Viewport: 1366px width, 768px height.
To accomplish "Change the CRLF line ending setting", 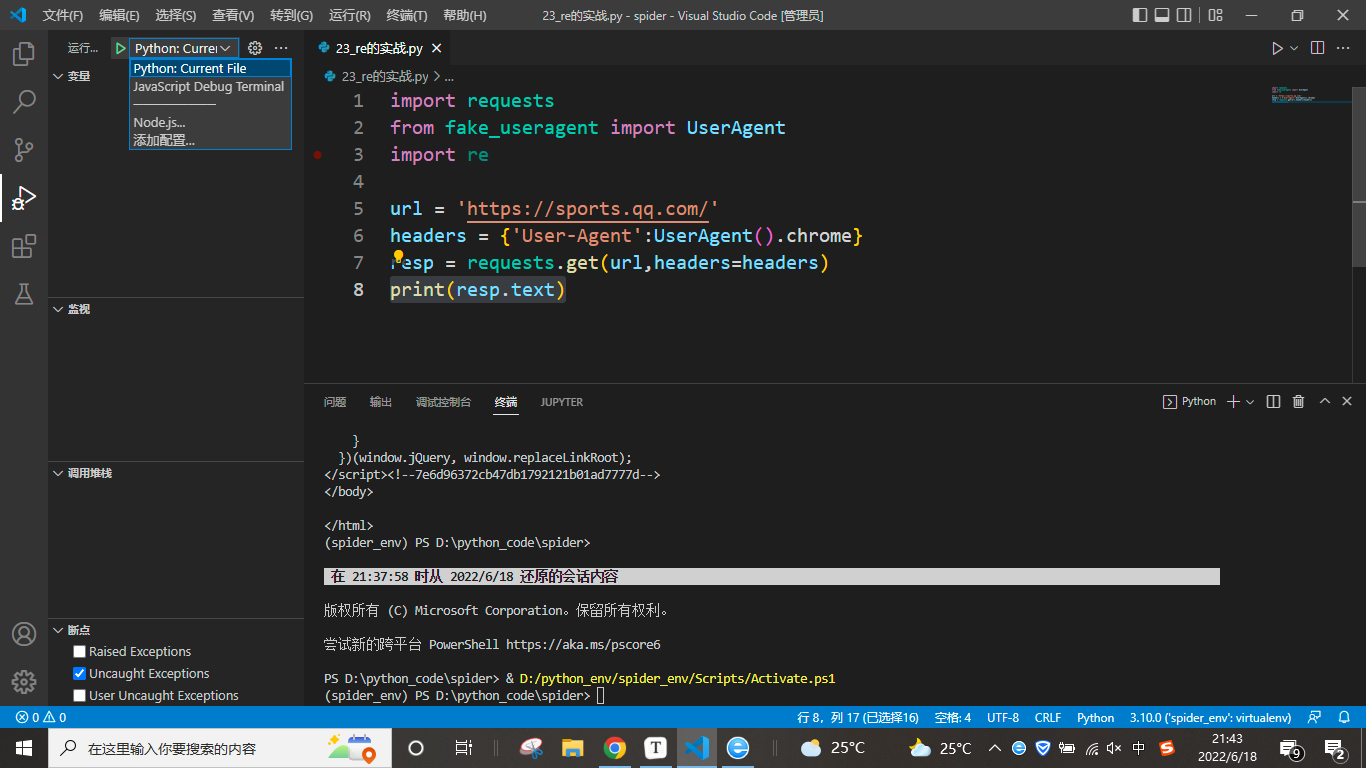I will point(1048,717).
